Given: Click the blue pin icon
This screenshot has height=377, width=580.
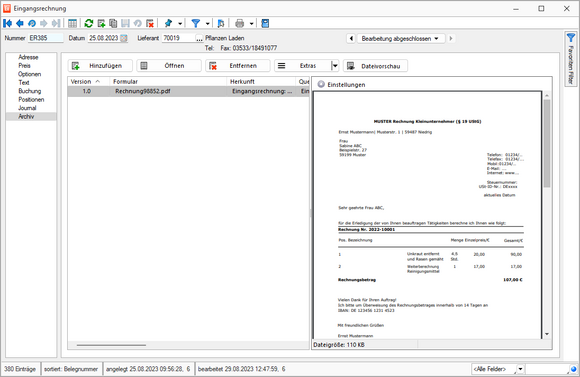Looking at the screenshot, I should pyautogui.click(x=168, y=23).
